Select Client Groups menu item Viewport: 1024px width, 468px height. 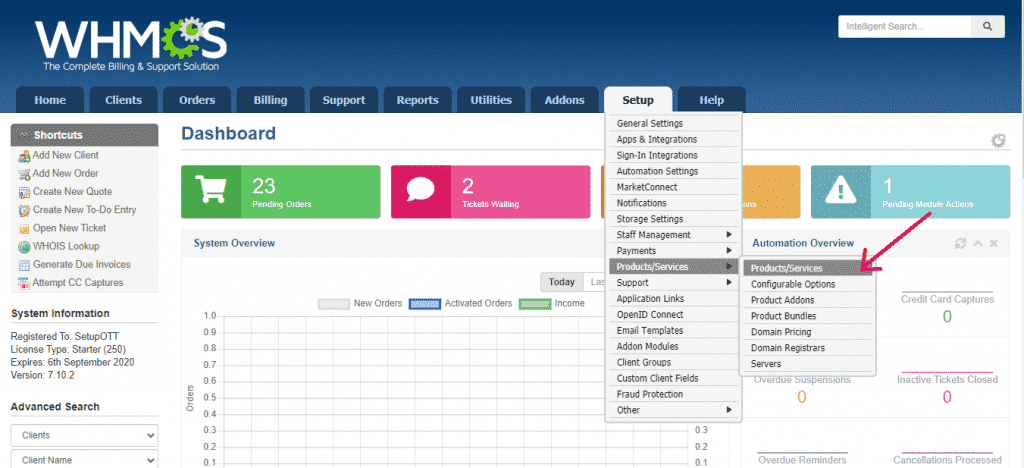click(673, 362)
